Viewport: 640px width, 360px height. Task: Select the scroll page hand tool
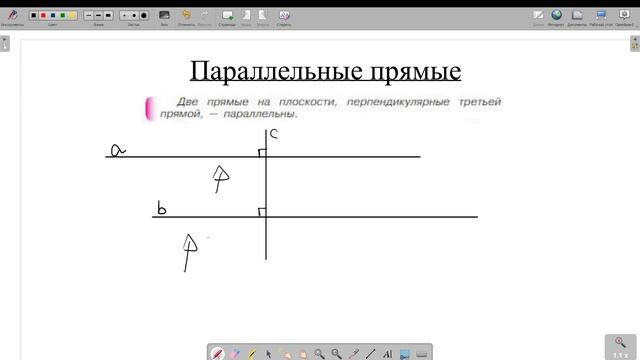[x=302, y=354]
